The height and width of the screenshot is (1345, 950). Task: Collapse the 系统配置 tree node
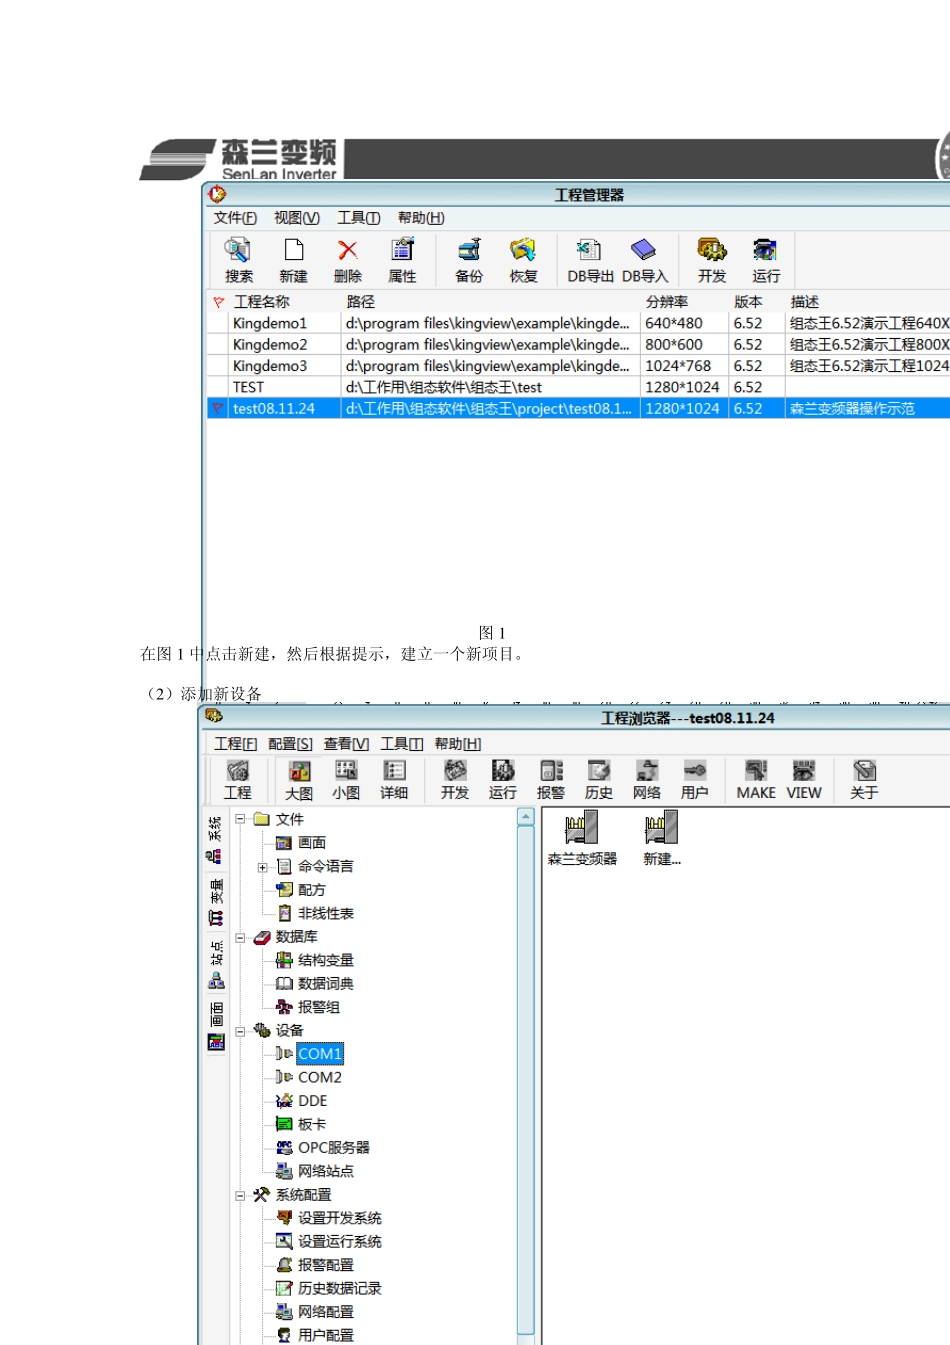point(240,1195)
